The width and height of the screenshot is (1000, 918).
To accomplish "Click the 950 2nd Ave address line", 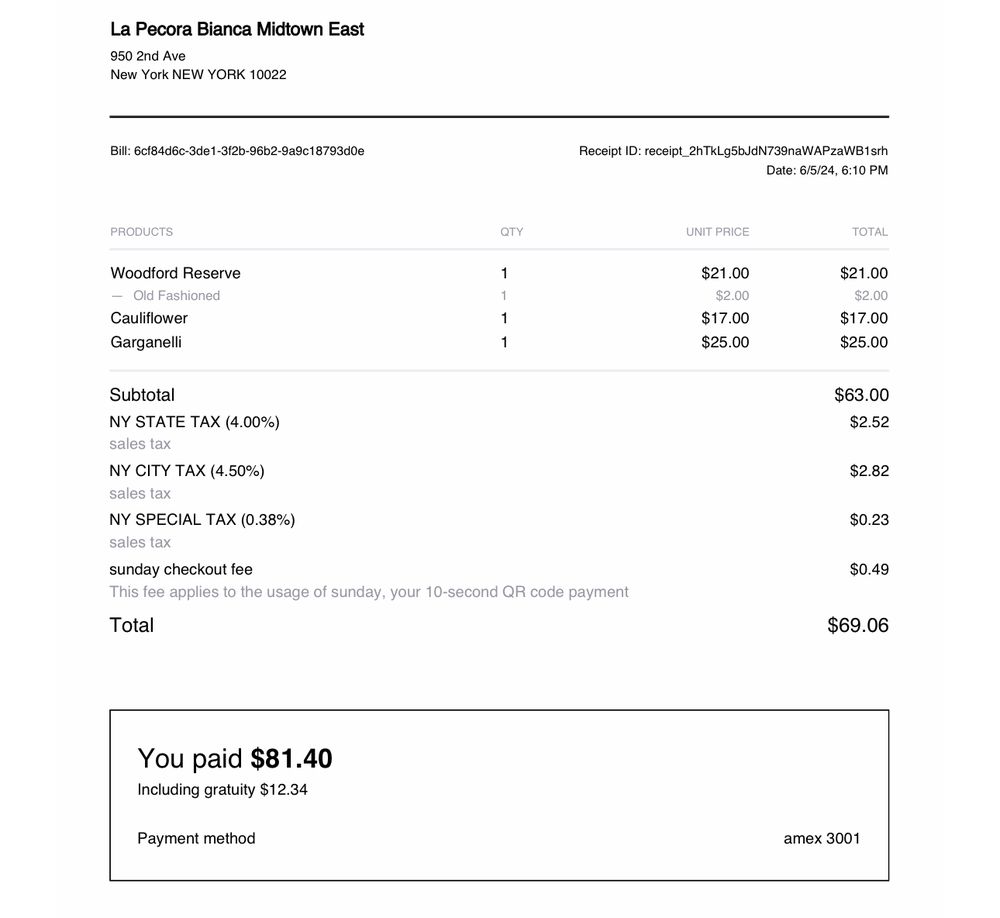I will pyautogui.click(x=148, y=56).
